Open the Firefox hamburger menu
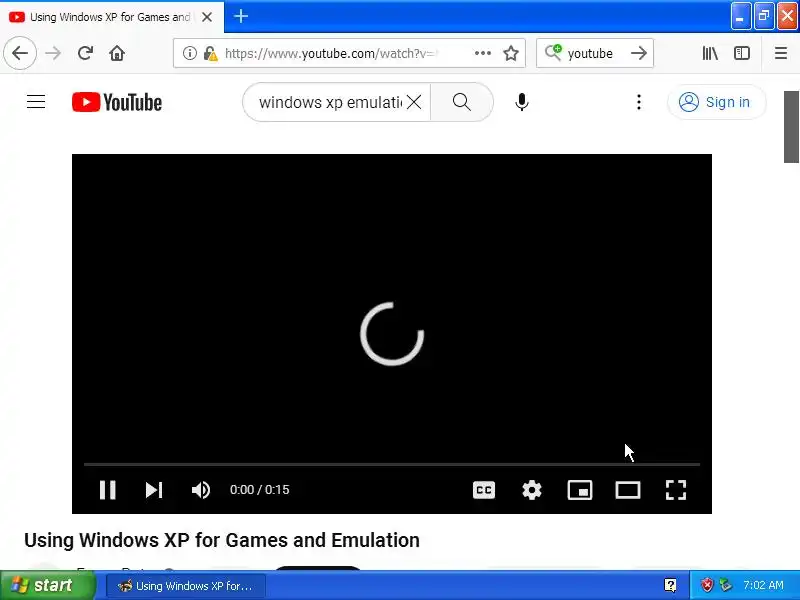Screen dimensions: 800x600 point(781,53)
